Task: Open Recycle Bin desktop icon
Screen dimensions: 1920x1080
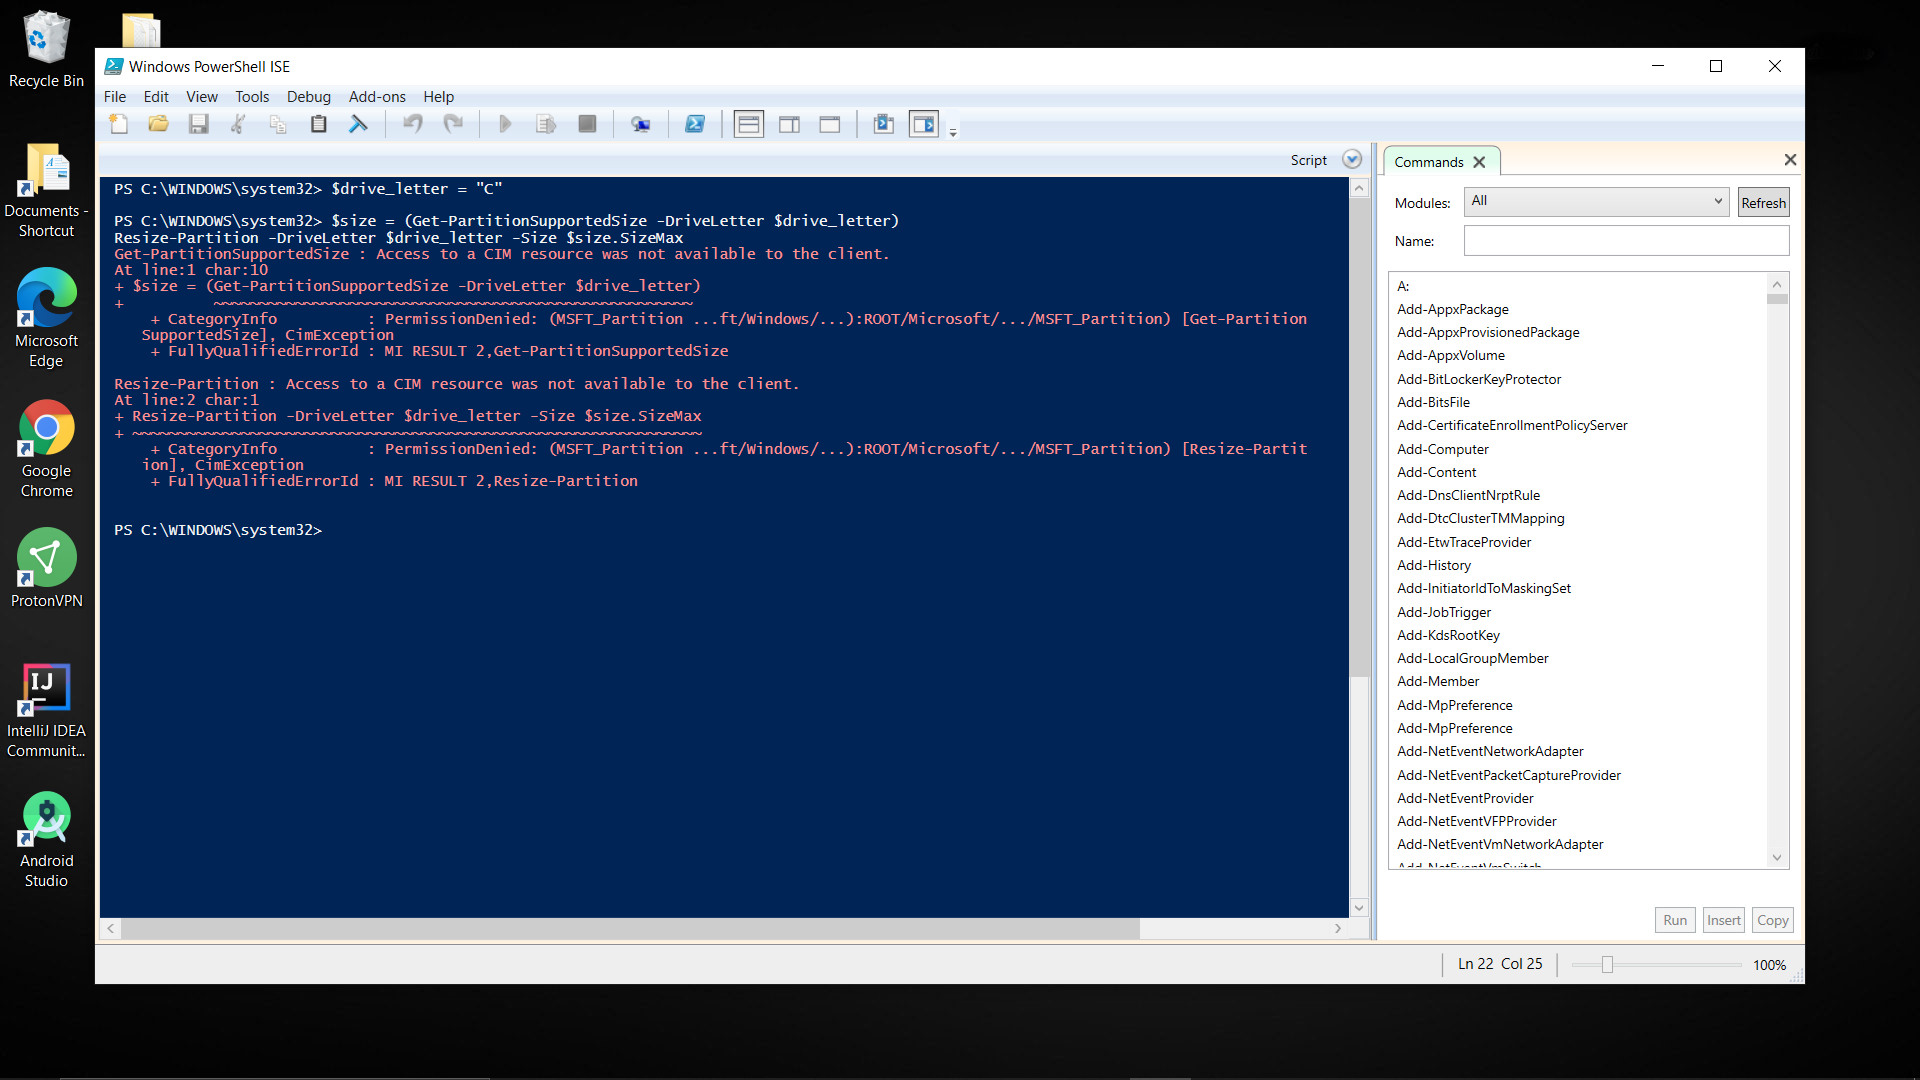Action: pos(46,50)
